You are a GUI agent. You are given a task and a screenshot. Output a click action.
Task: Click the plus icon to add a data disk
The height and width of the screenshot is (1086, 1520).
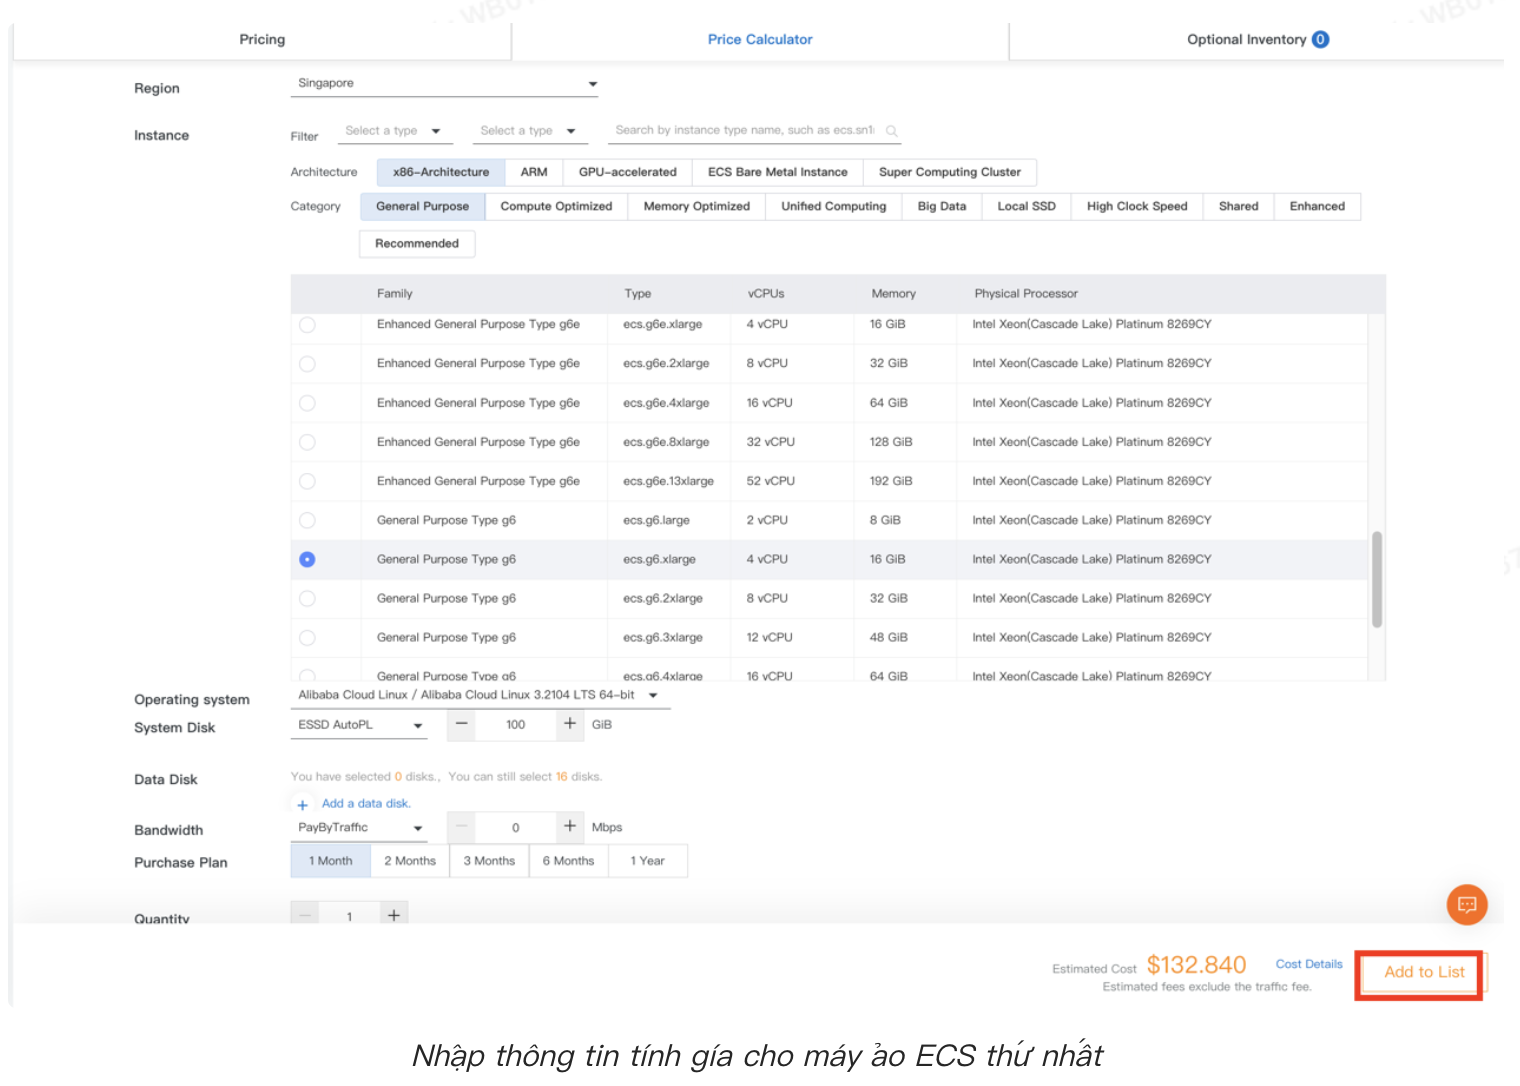point(303,804)
